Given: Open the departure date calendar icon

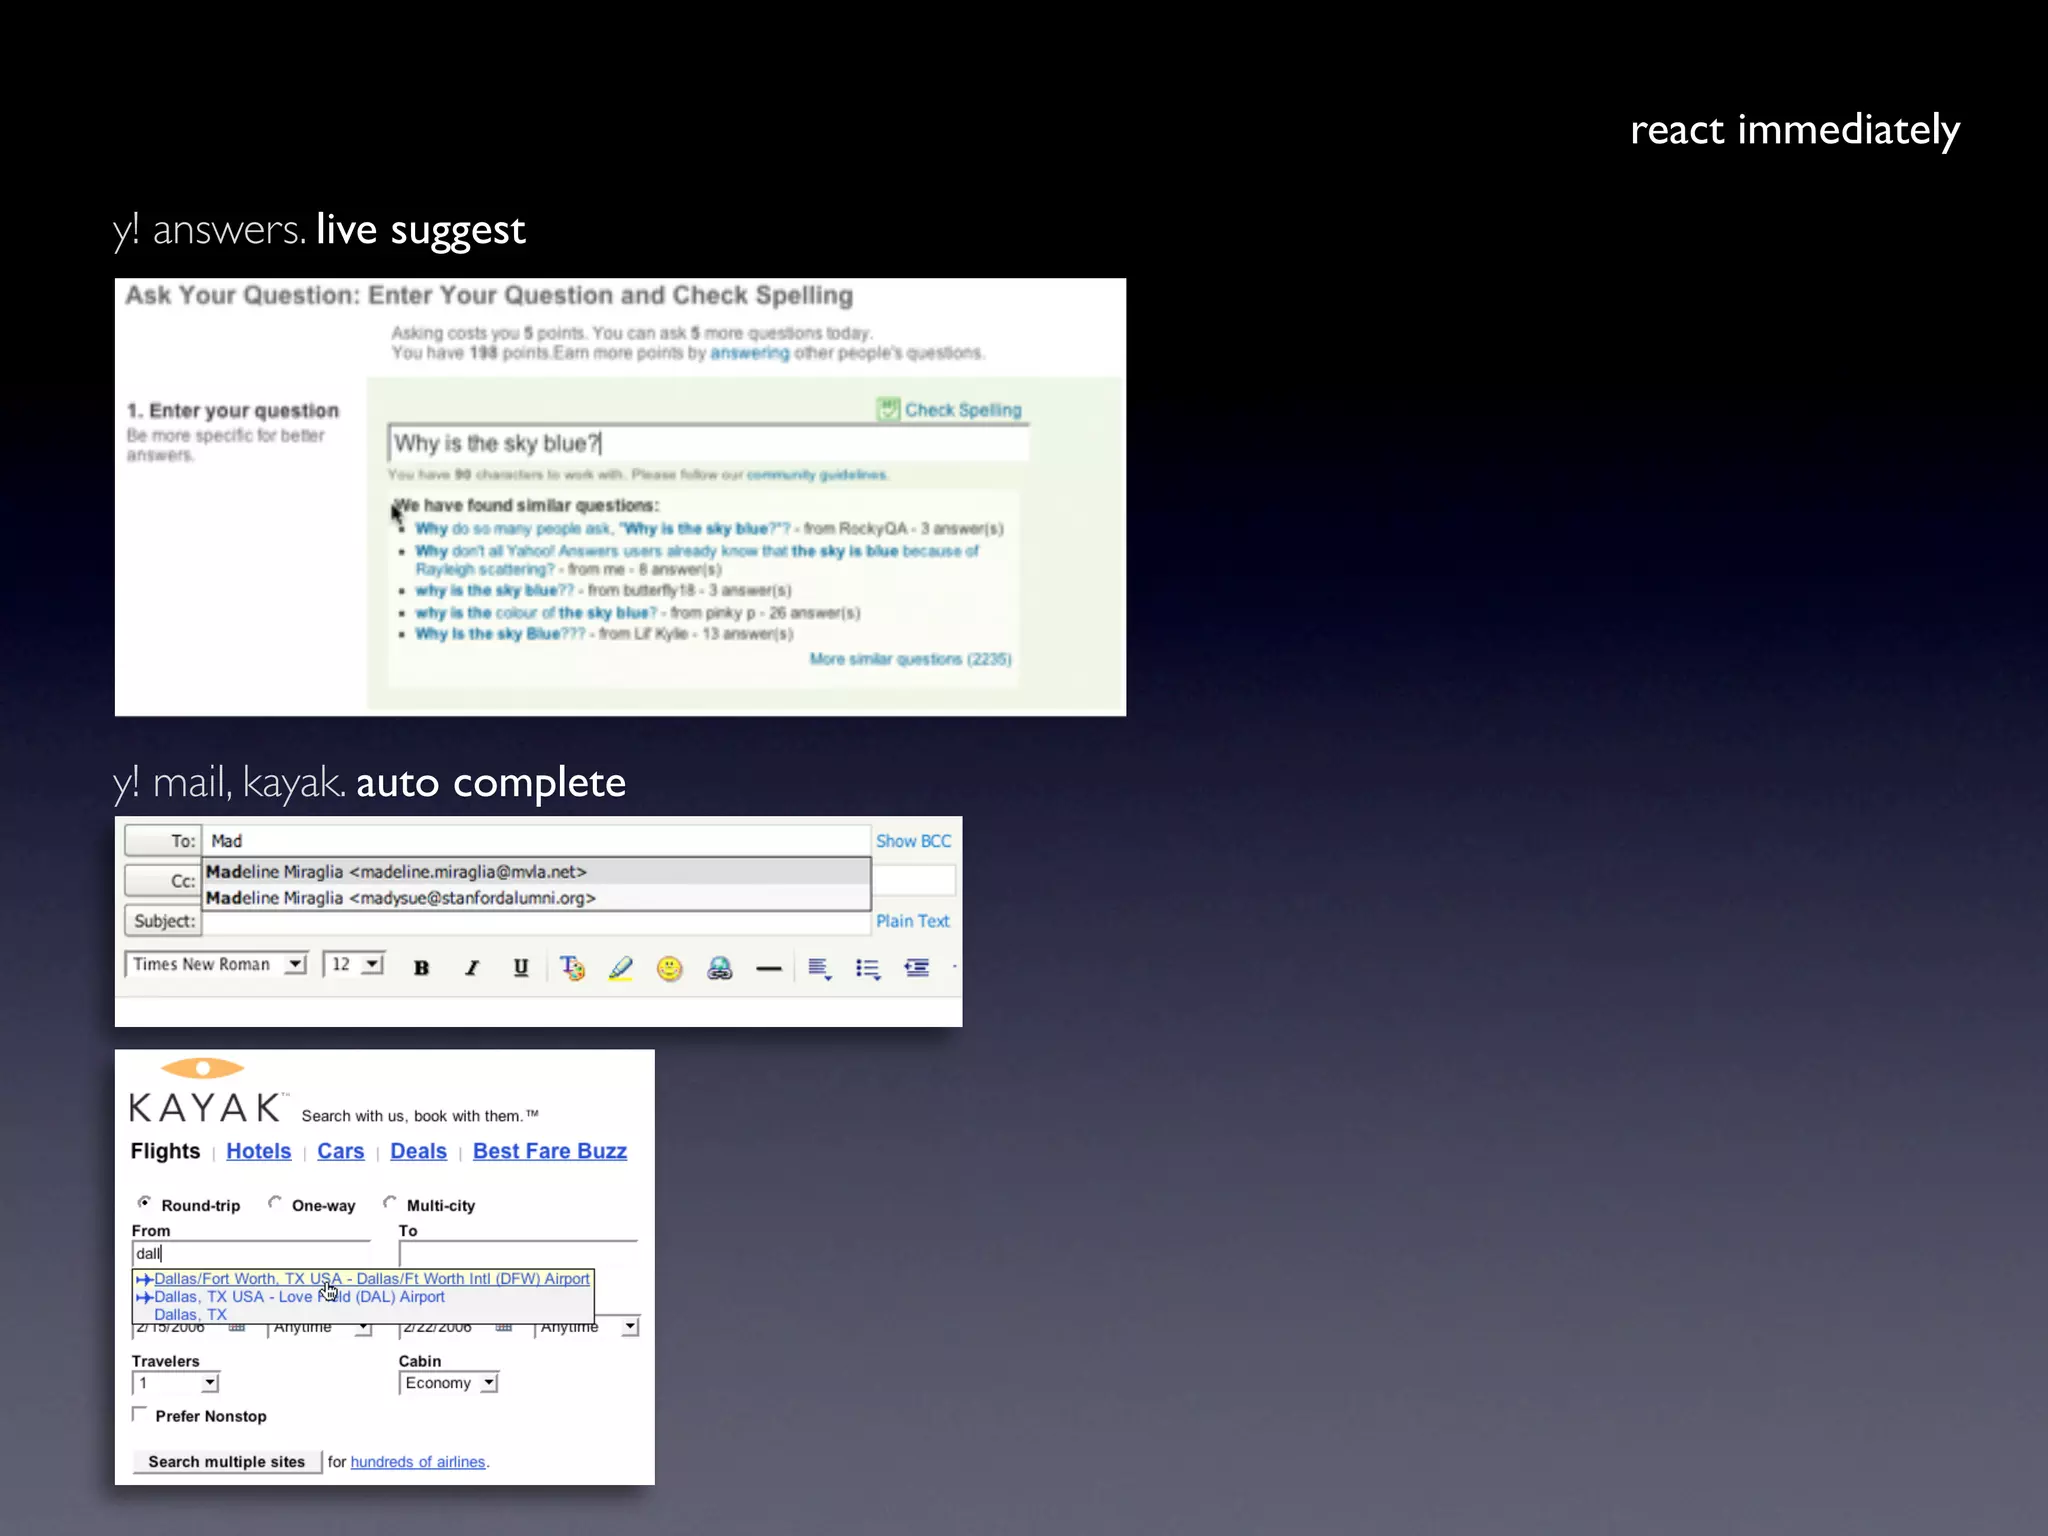Looking at the screenshot, I should coord(237,1328).
